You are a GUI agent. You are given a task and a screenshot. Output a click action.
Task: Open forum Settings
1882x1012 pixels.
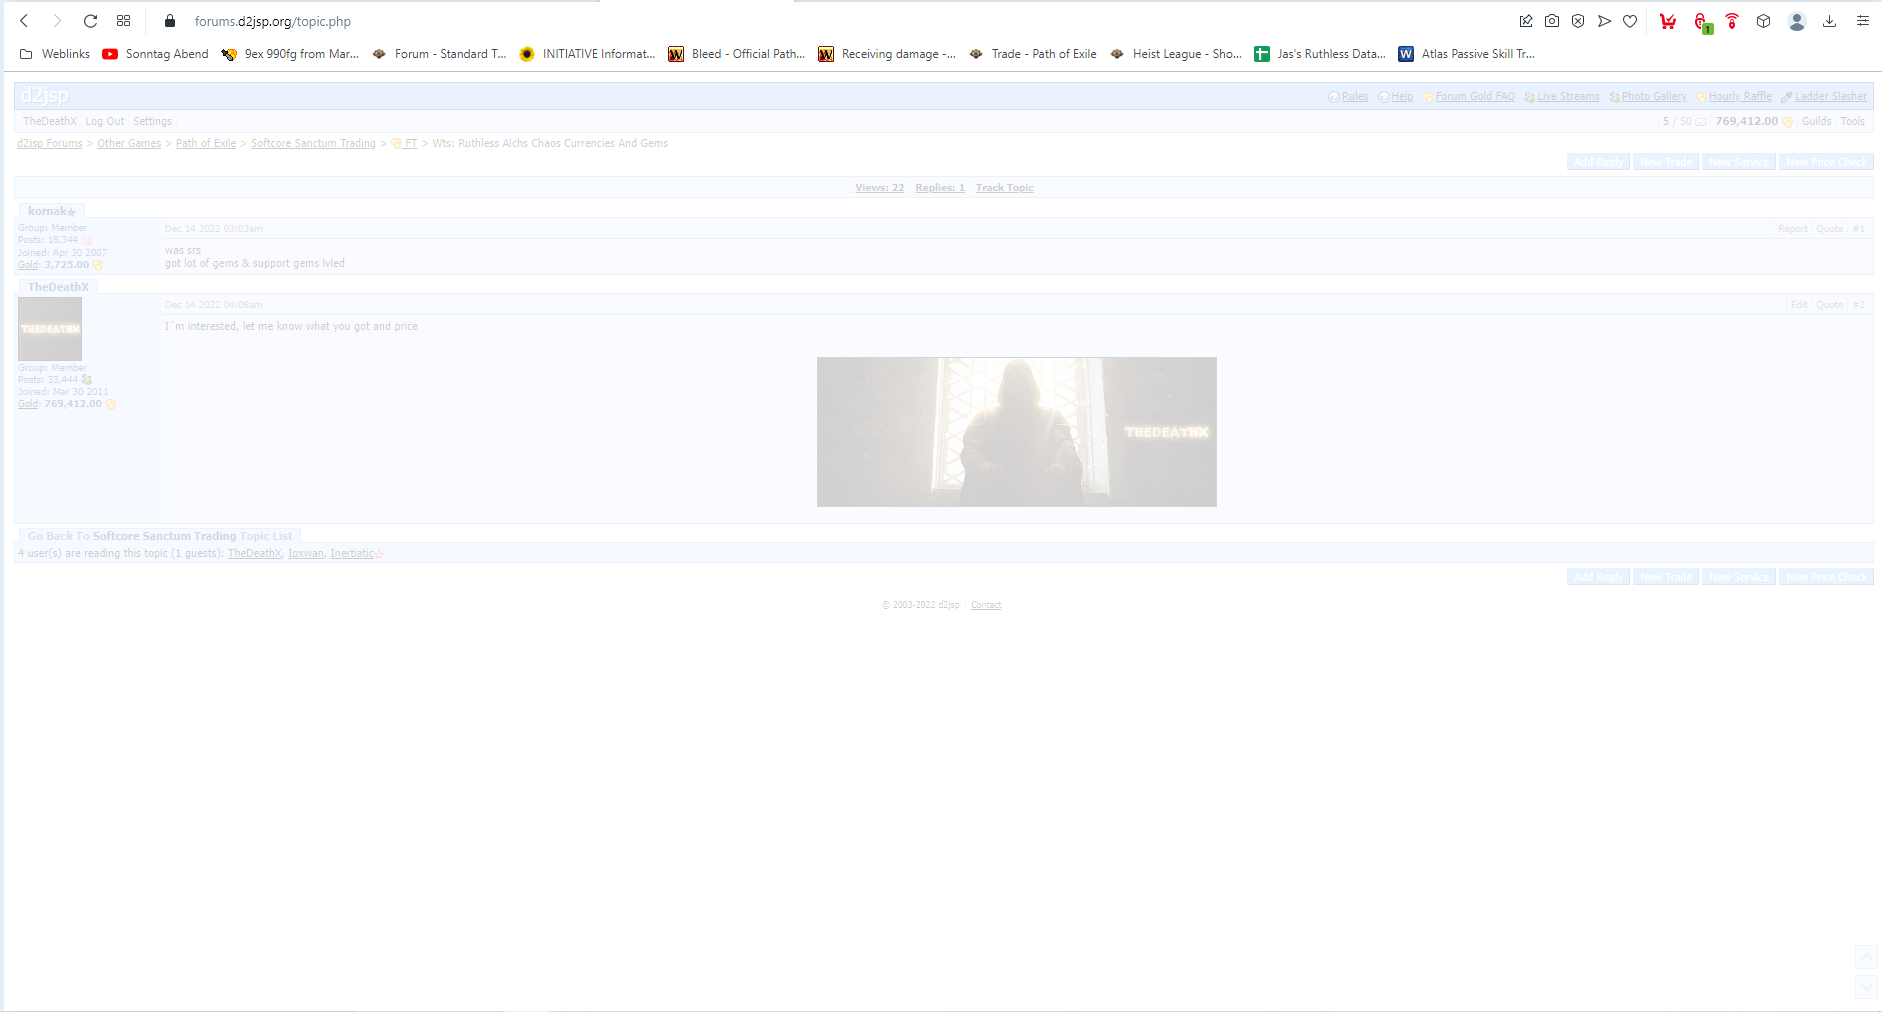(x=153, y=121)
